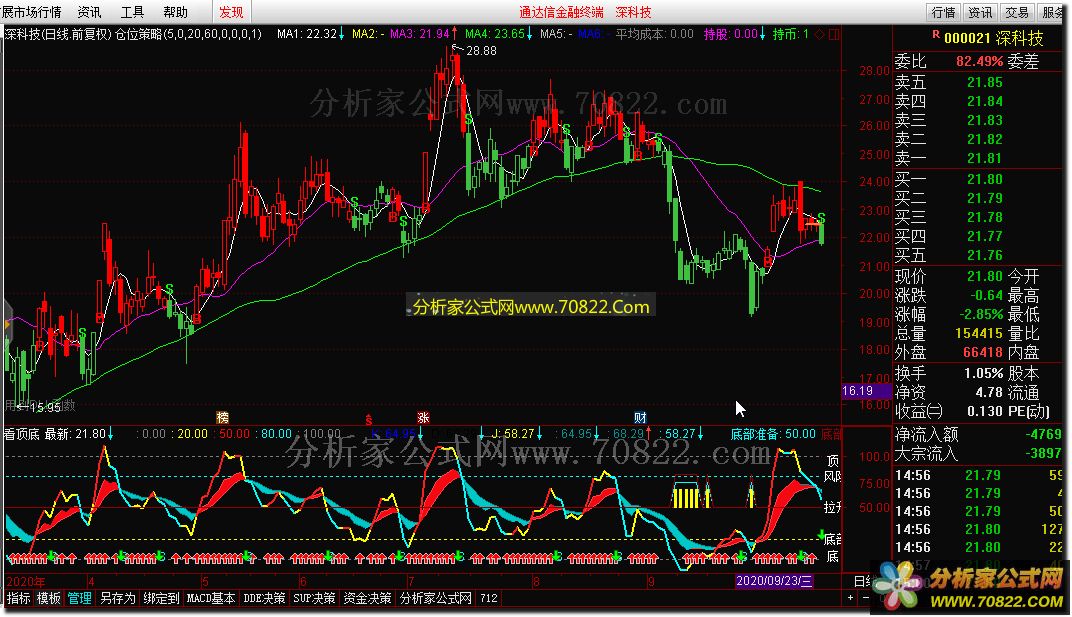
Task: Click the 换手 1.05% value
Action: (983, 373)
